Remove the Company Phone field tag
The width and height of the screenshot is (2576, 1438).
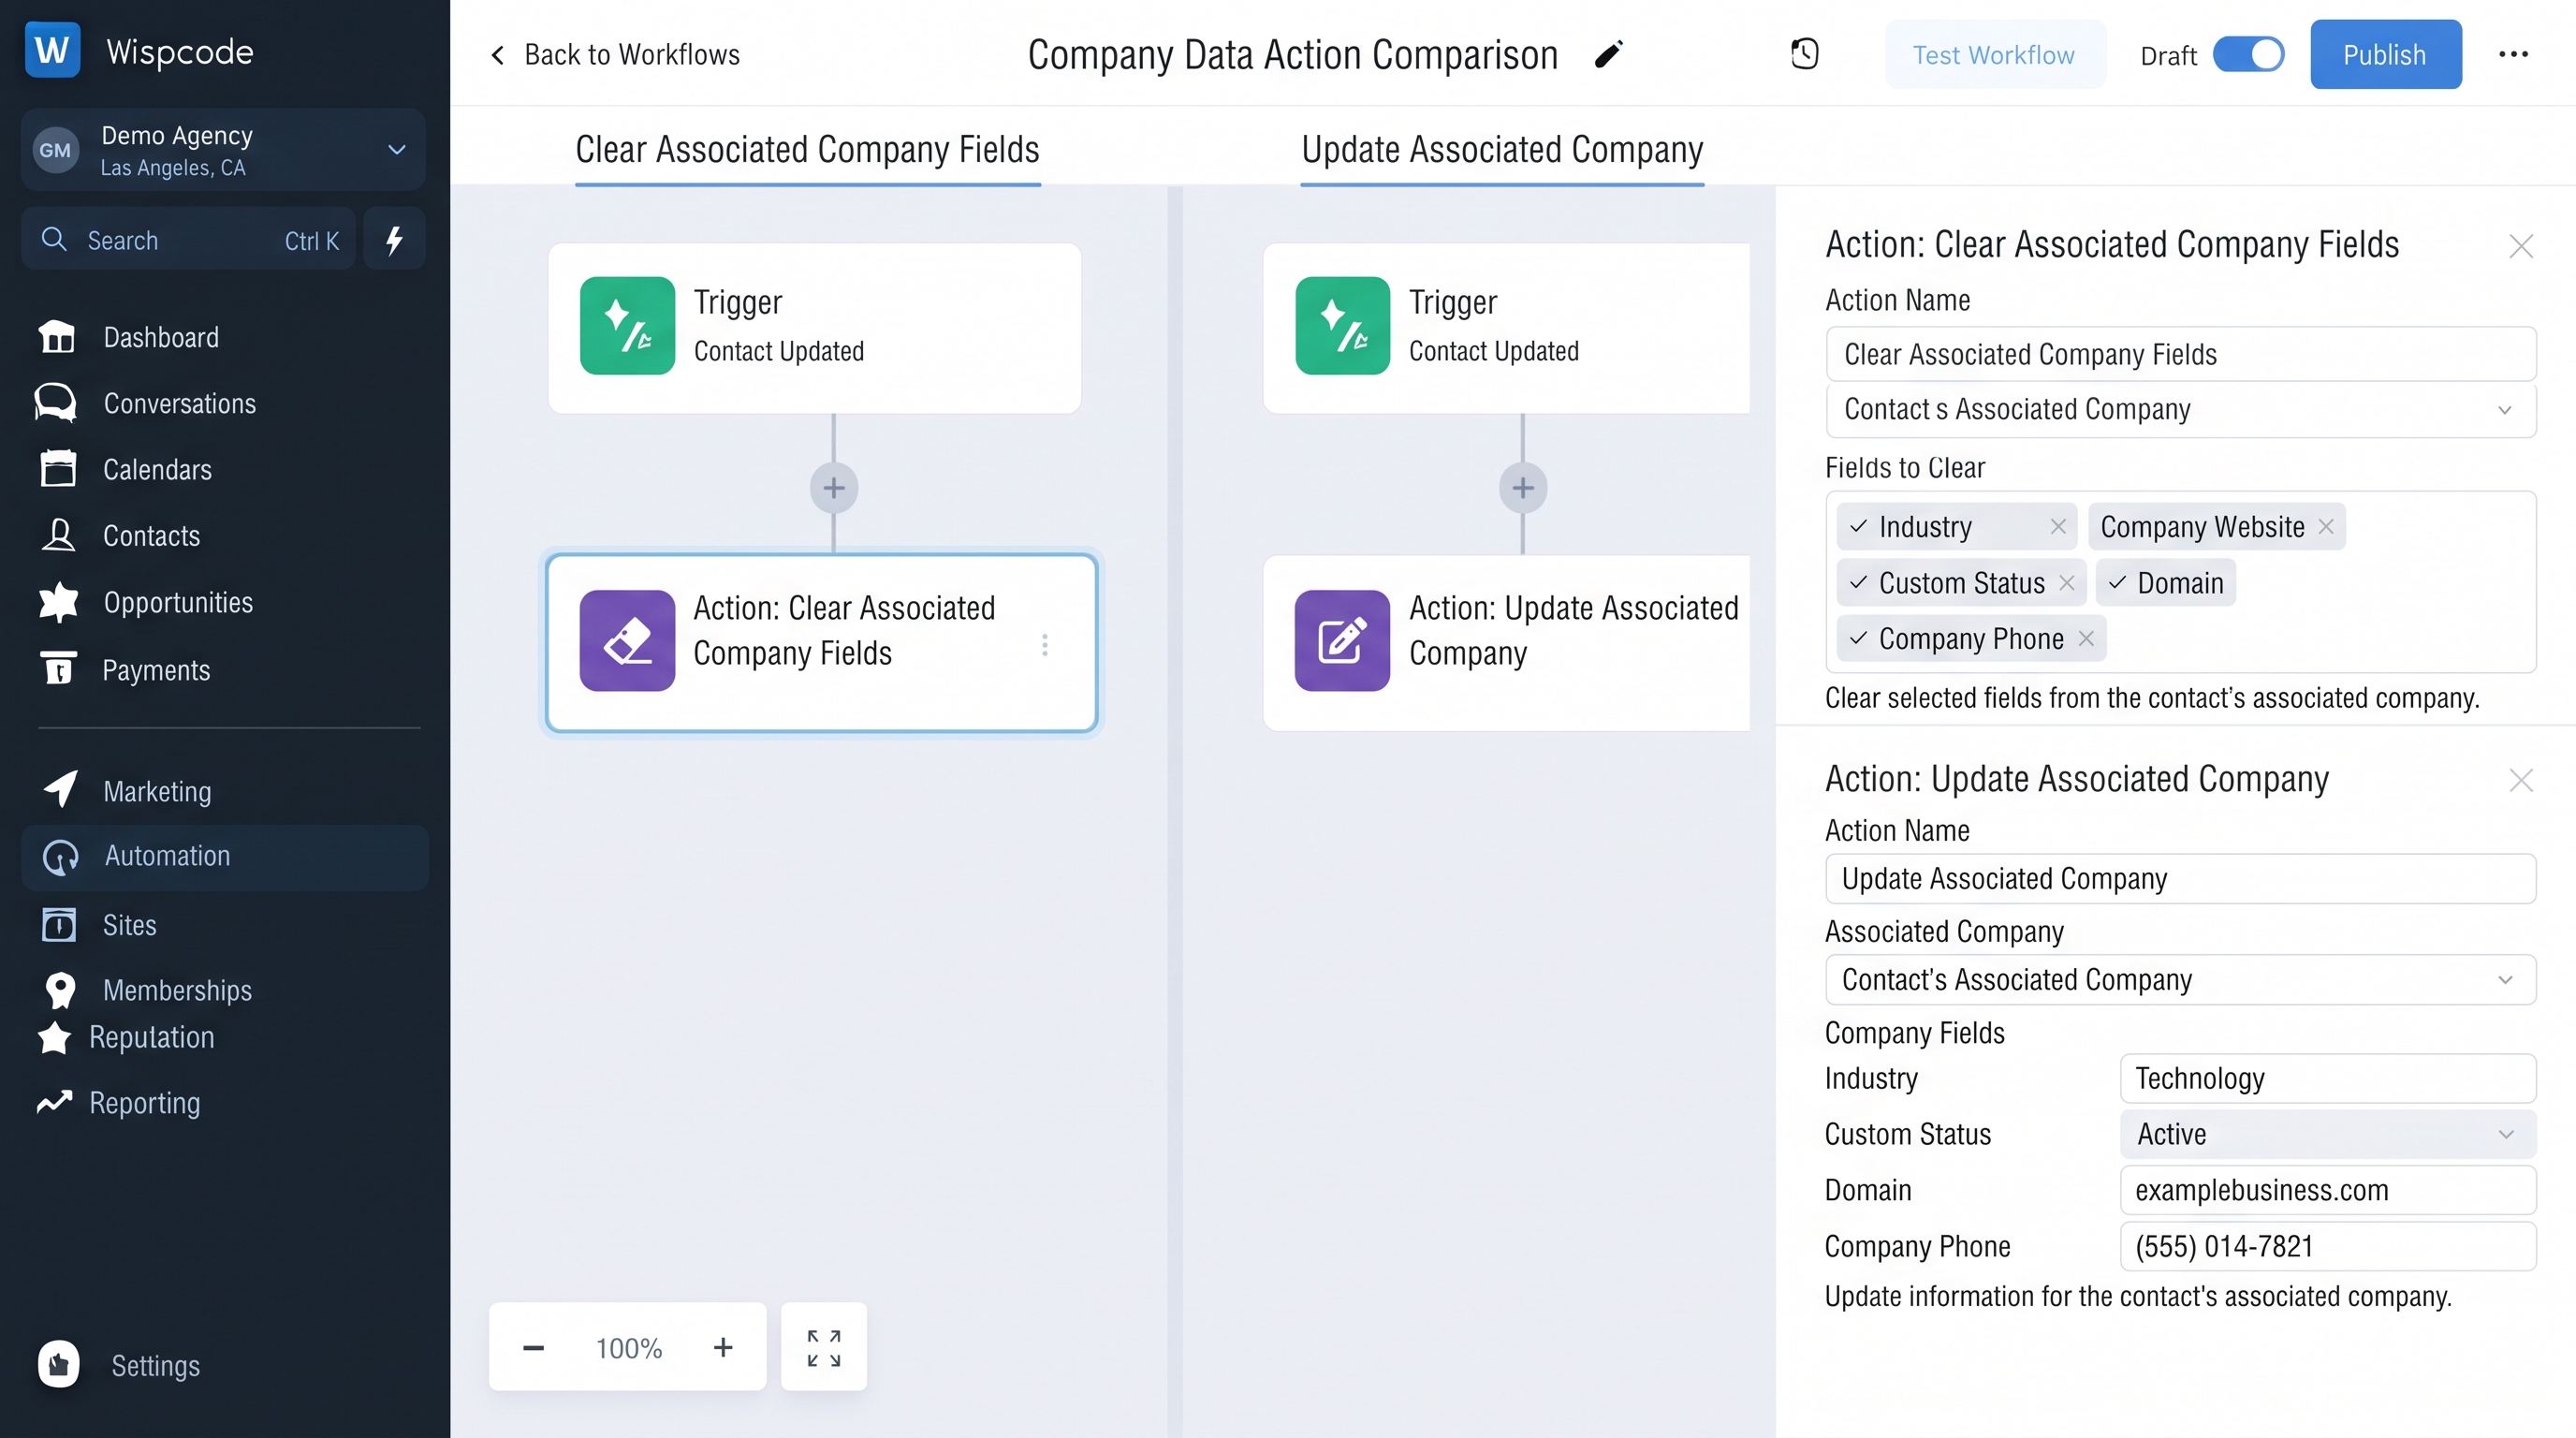(2085, 638)
